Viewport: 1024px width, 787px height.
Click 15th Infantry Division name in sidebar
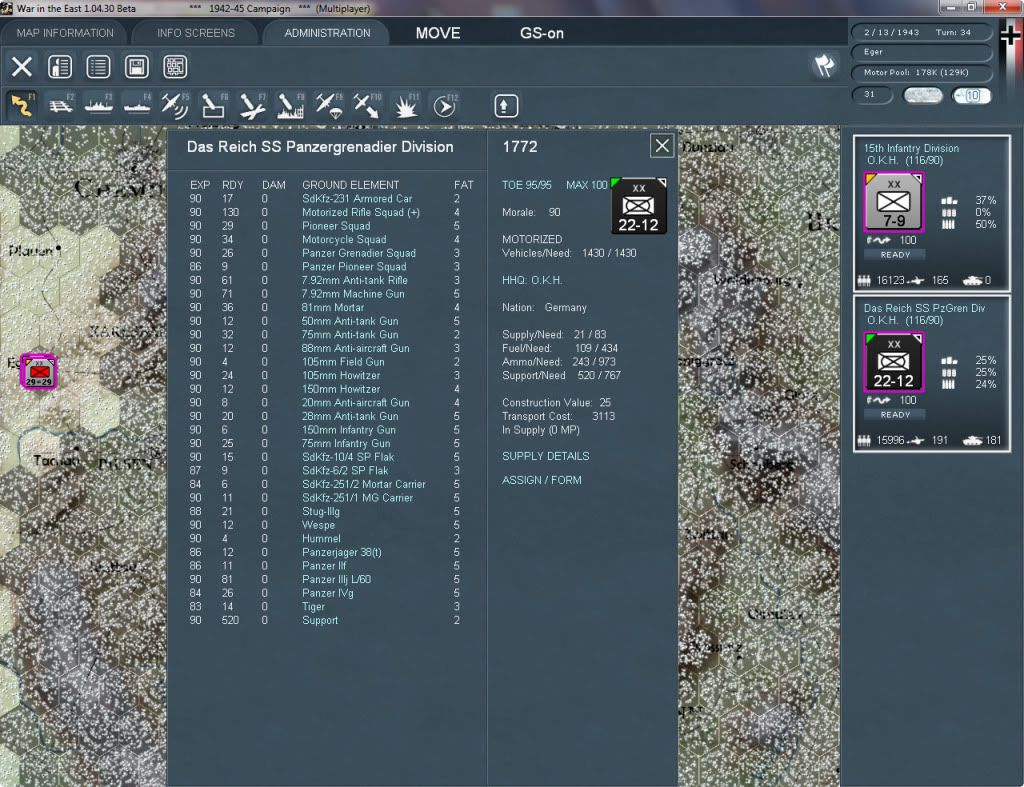(911, 148)
